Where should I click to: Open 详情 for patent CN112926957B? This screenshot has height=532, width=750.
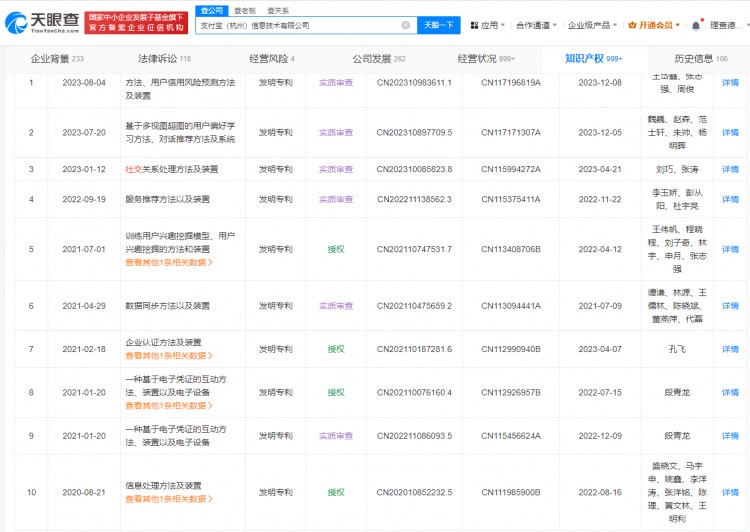tap(730, 393)
